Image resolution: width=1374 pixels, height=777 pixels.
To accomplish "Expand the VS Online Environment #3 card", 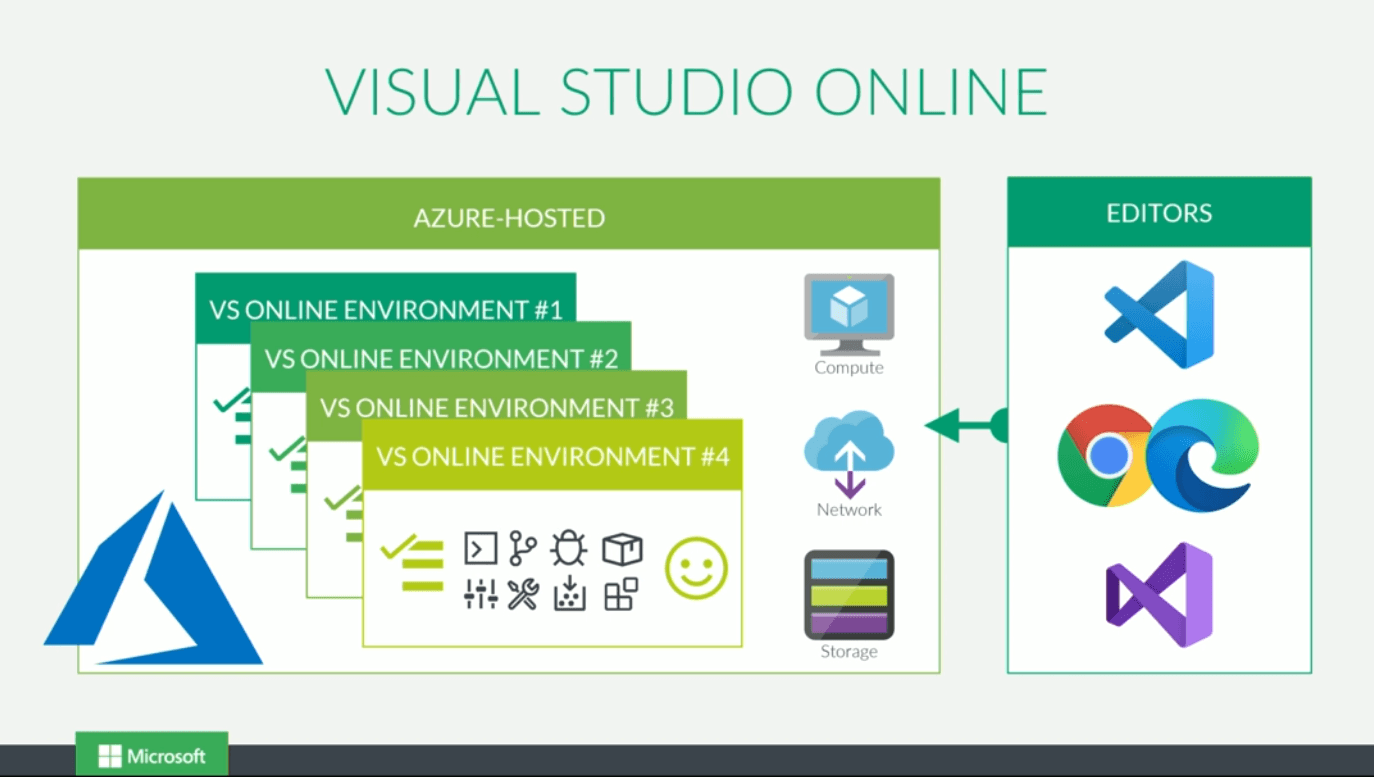I will point(497,407).
